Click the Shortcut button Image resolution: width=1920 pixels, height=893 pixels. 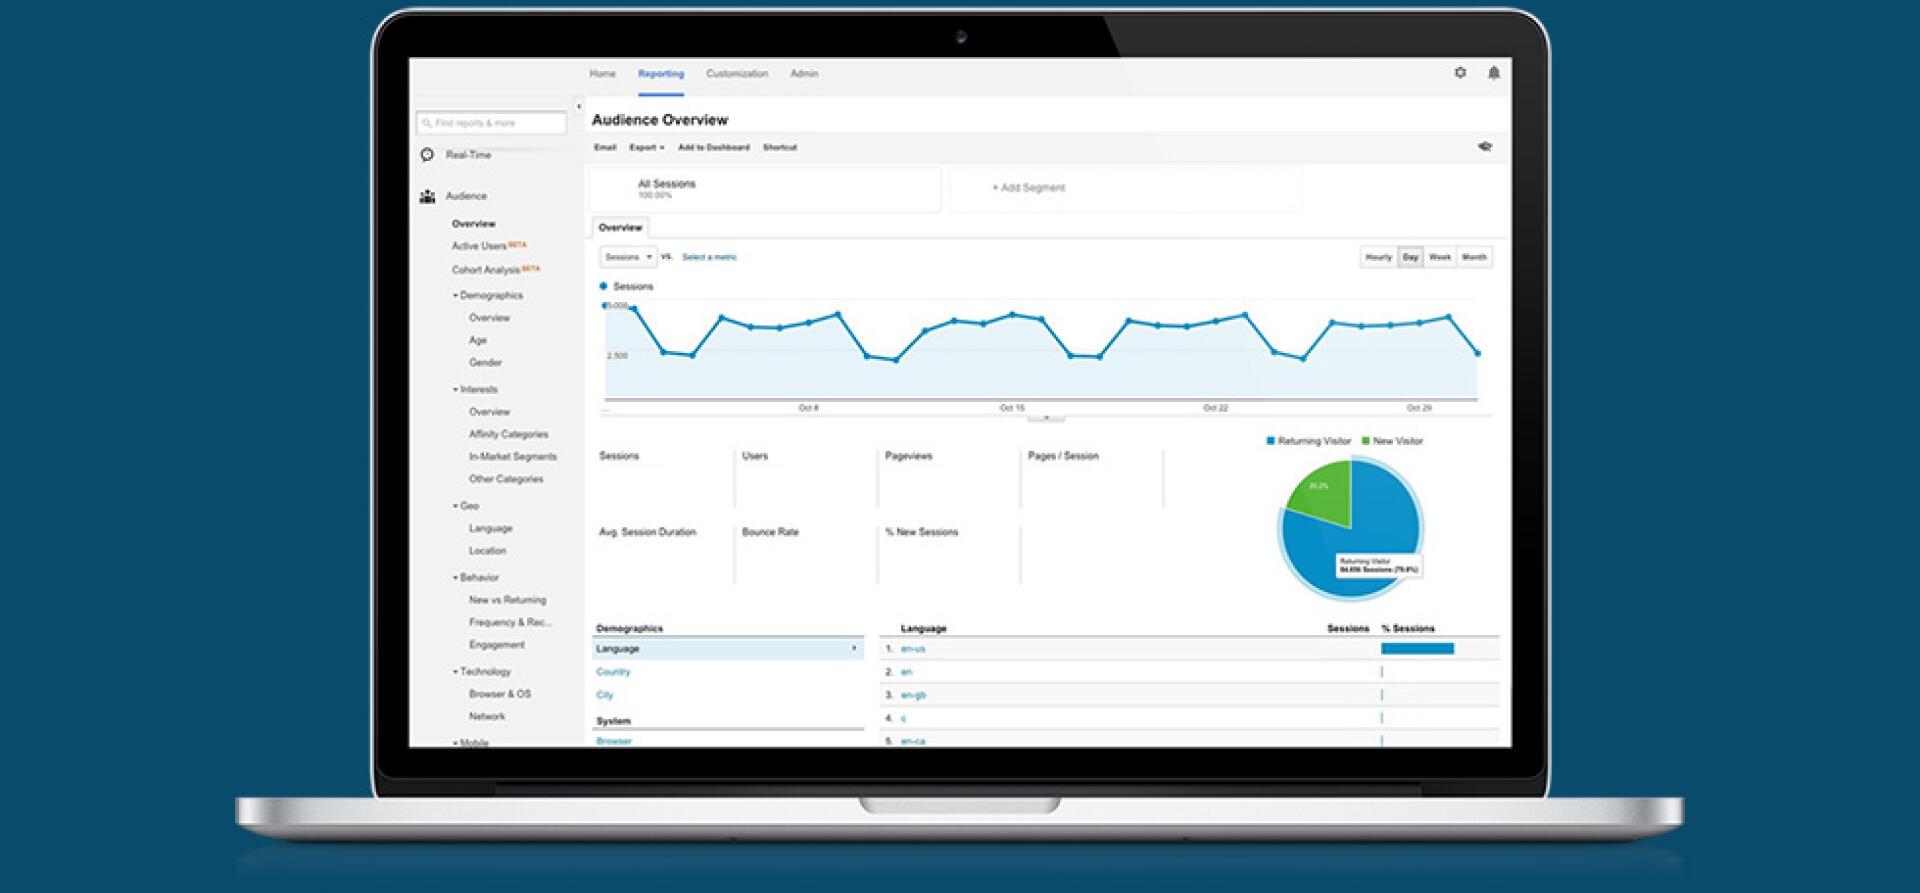tap(780, 147)
